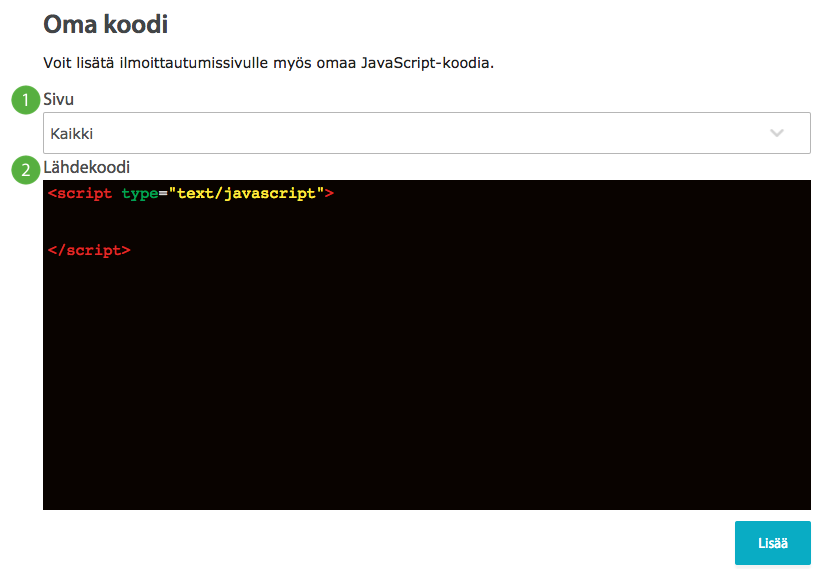Open the Sivu dropdown menu
This screenshot has width=827, height=580.
point(427,133)
